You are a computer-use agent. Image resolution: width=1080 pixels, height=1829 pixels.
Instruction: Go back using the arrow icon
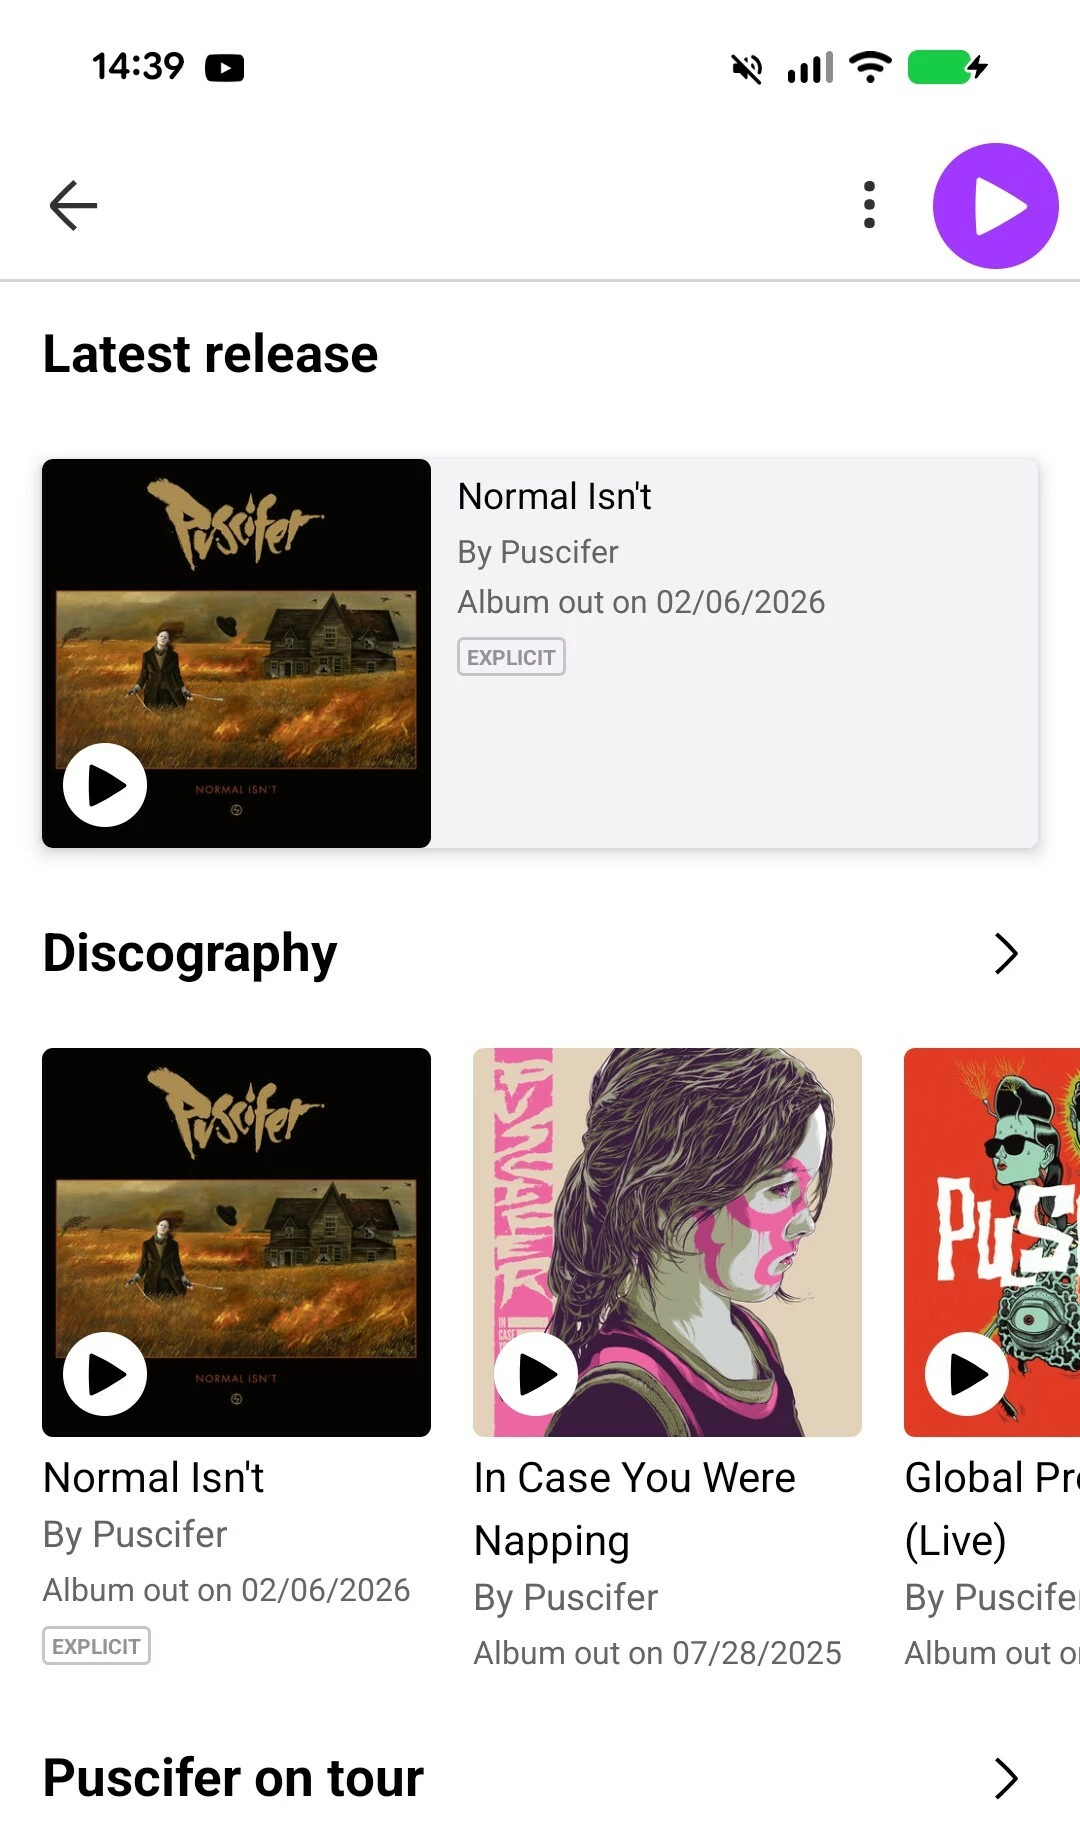73,205
